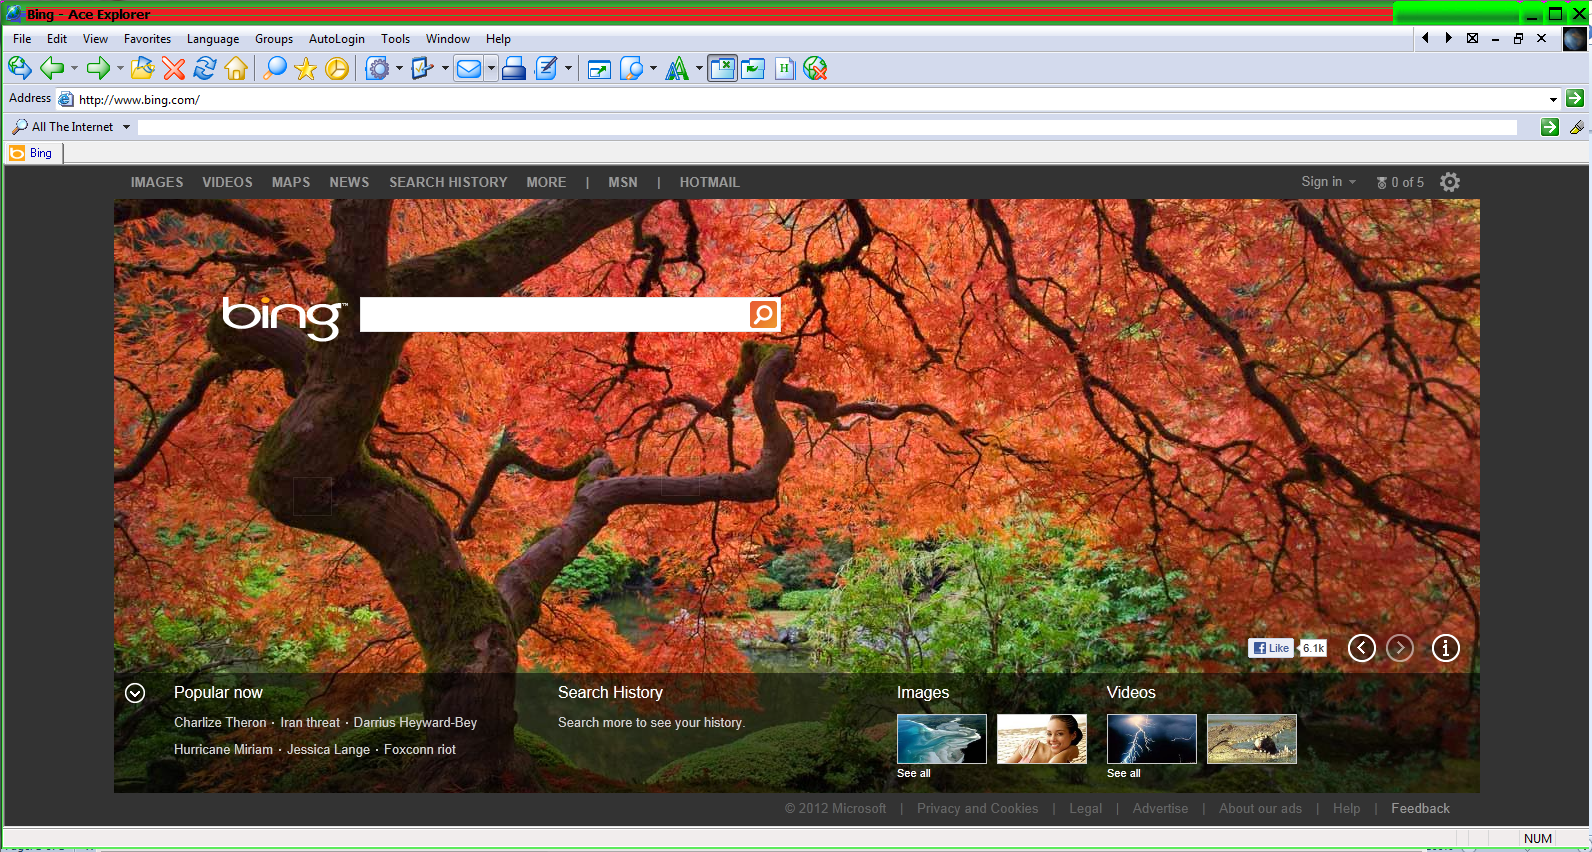Open the smiling woman image thumbnail
Viewport: 1592px width, 852px height.
click(x=1042, y=739)
